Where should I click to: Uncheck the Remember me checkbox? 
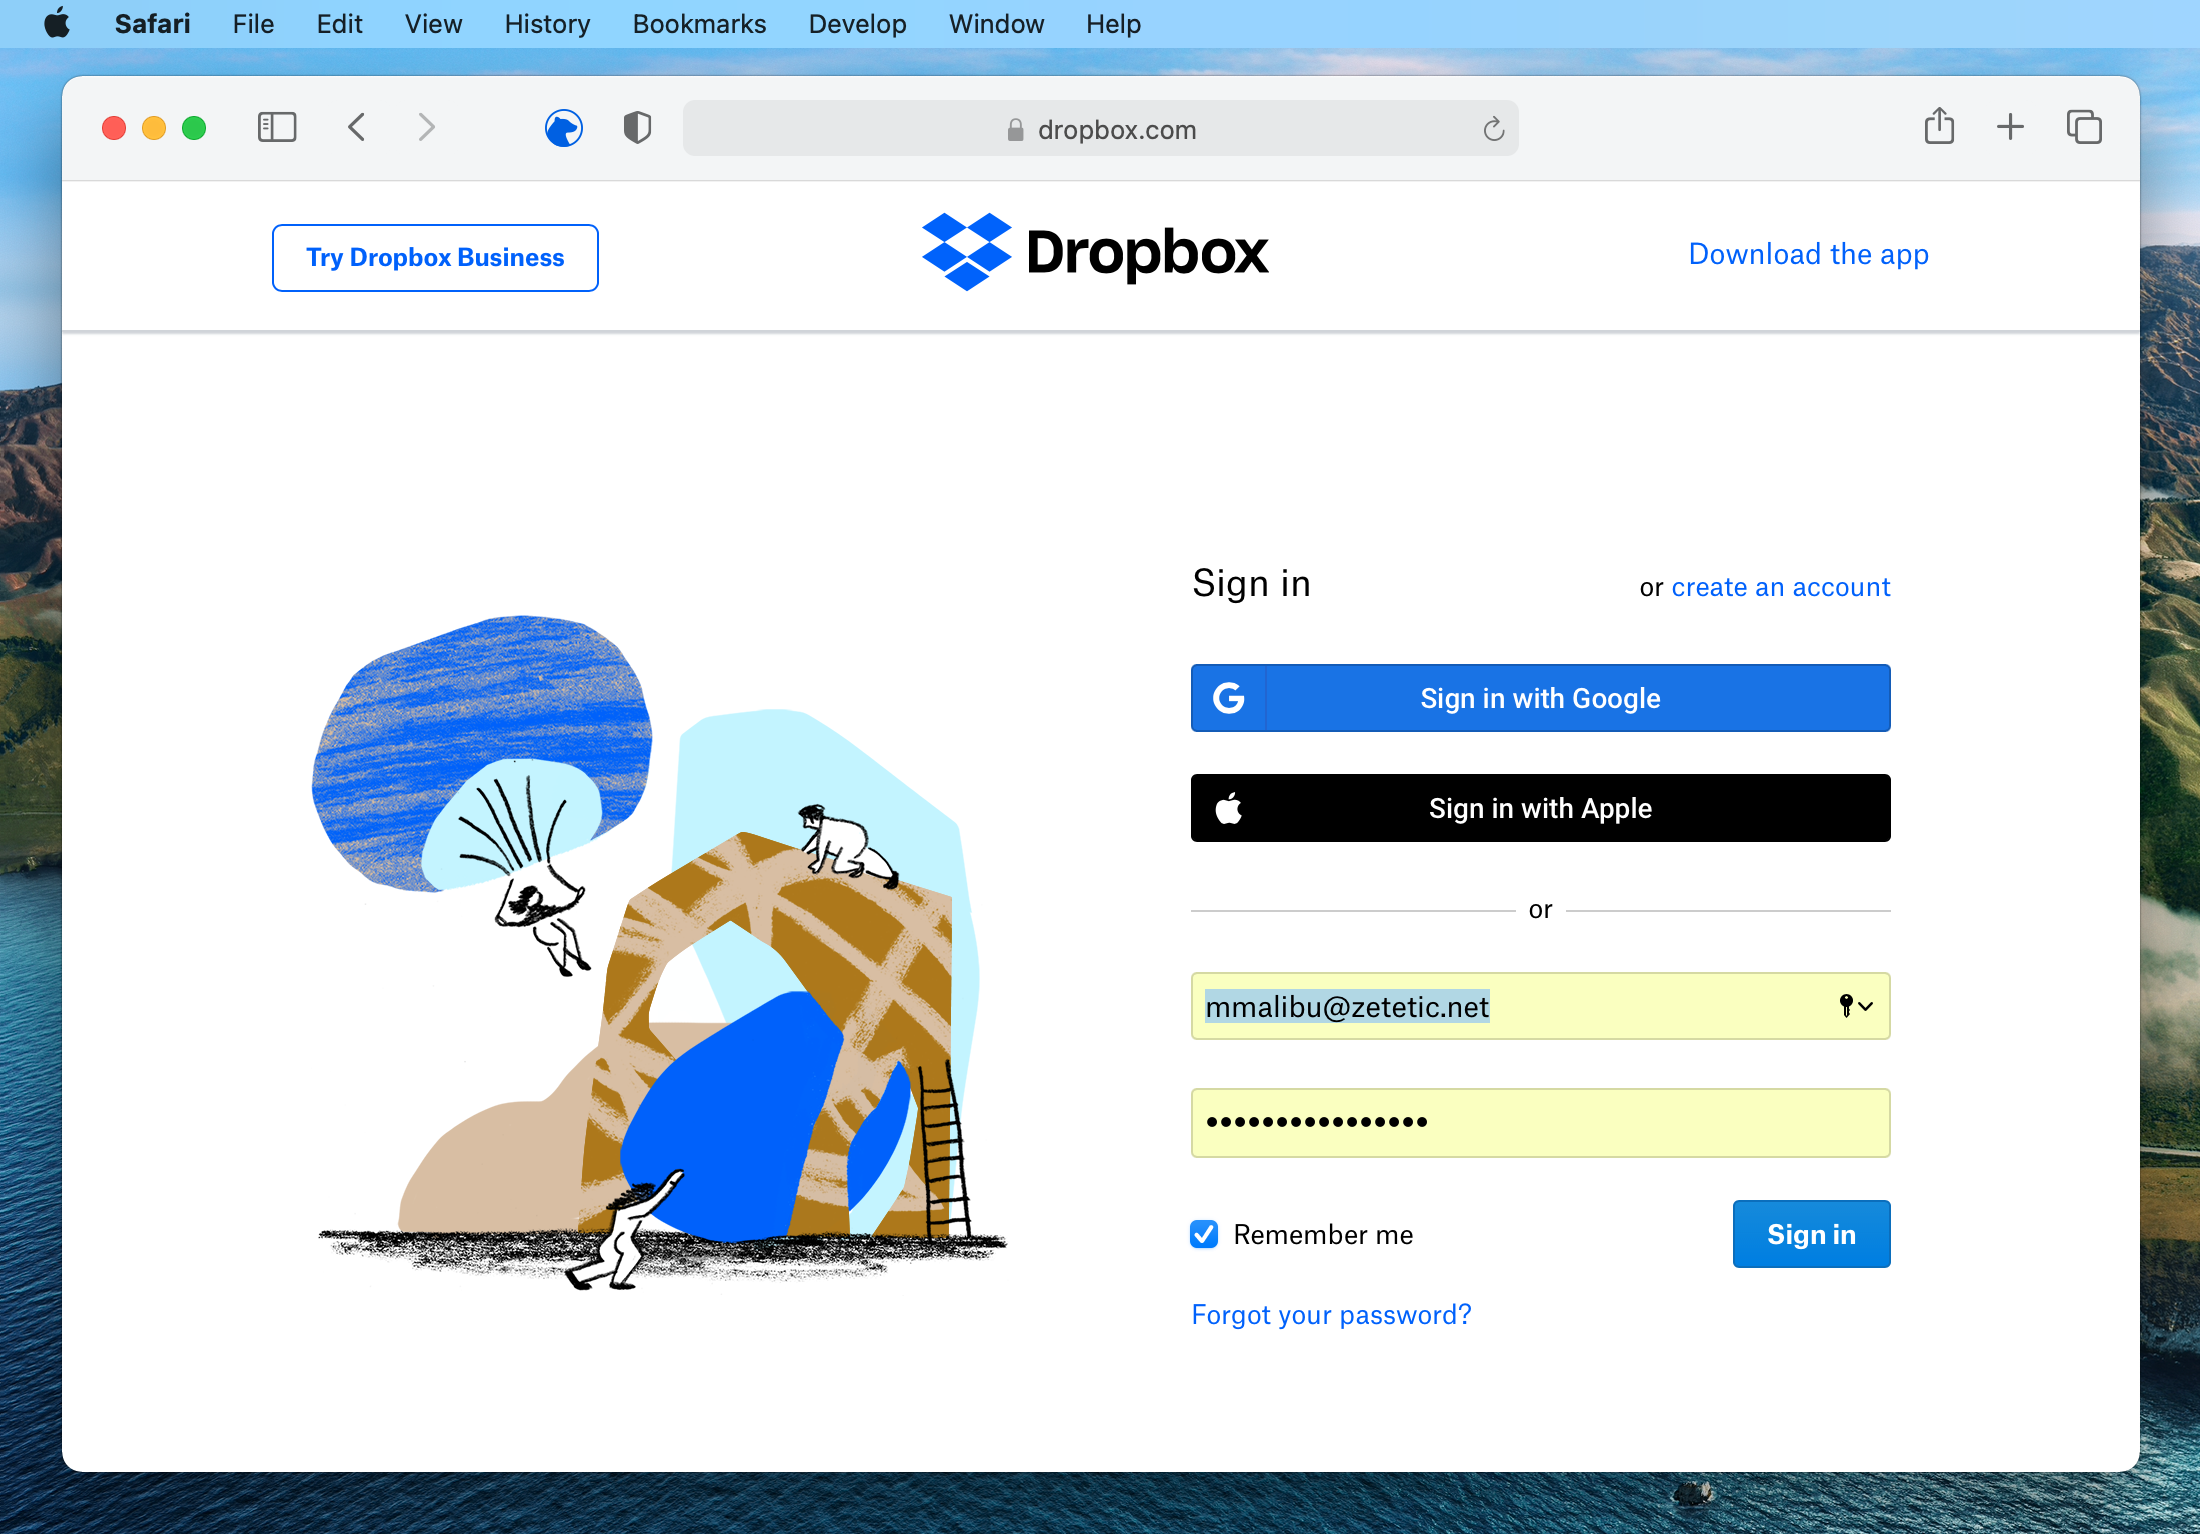(x=1204, y=1234)
